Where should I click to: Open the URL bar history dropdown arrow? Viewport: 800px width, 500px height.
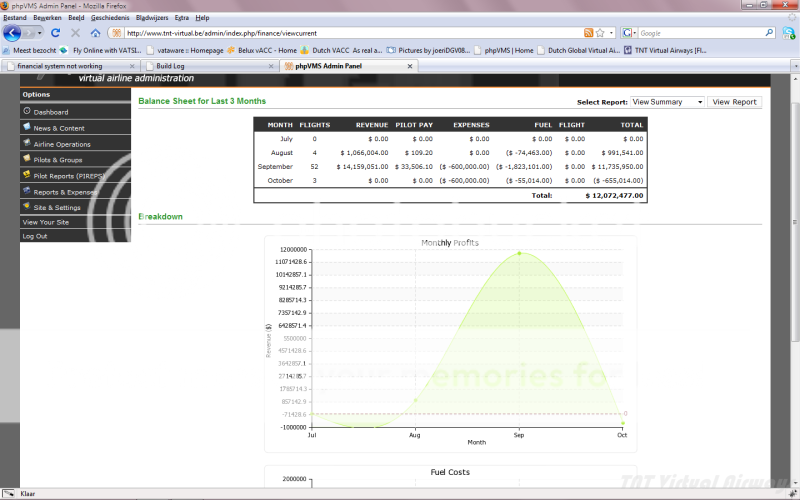click(x=611, y=33)
